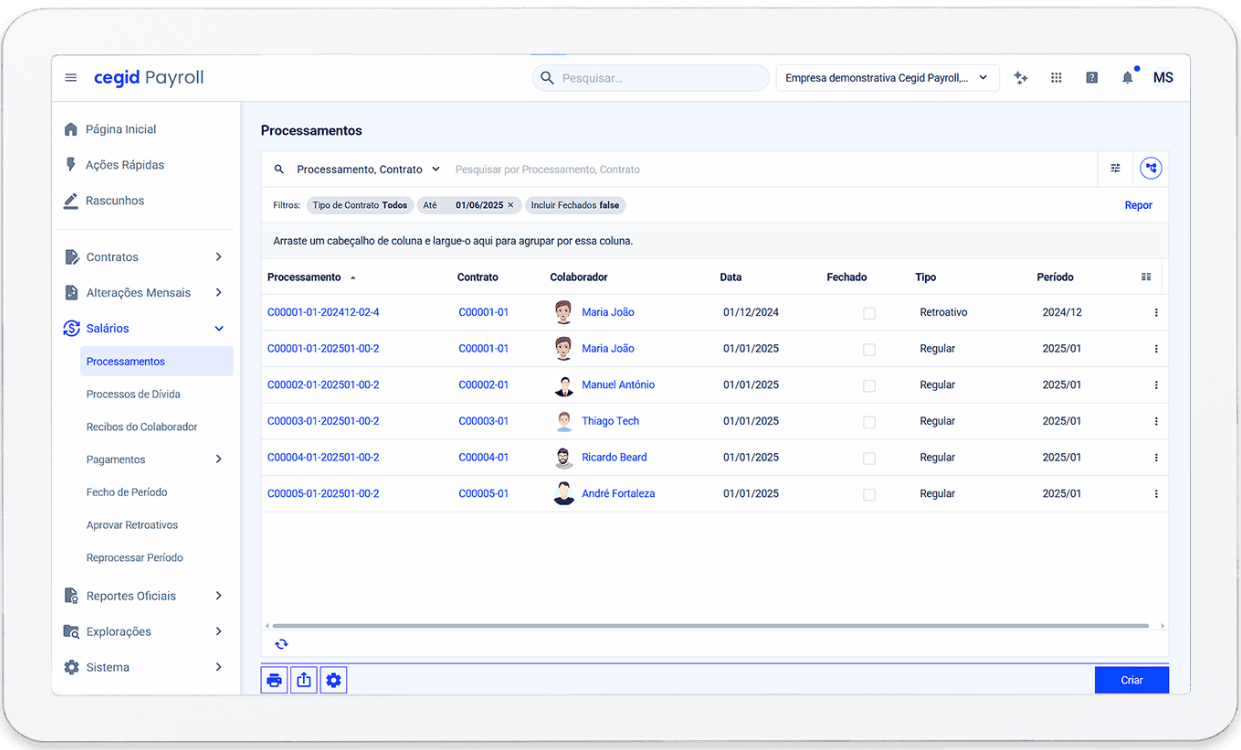This screenshot has height=750, width=1241.
Task: Open row menu for C00001-01-202501-00-2
Action: tap(1156, 349)
